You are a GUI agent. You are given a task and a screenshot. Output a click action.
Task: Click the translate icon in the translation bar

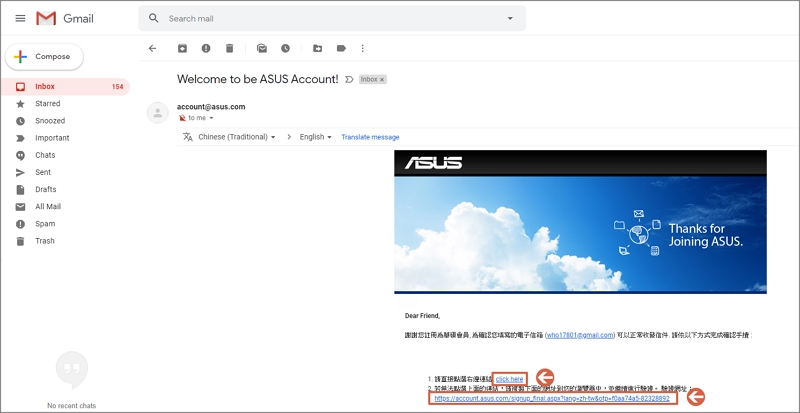pyautogui.click(x=188, y=137)
